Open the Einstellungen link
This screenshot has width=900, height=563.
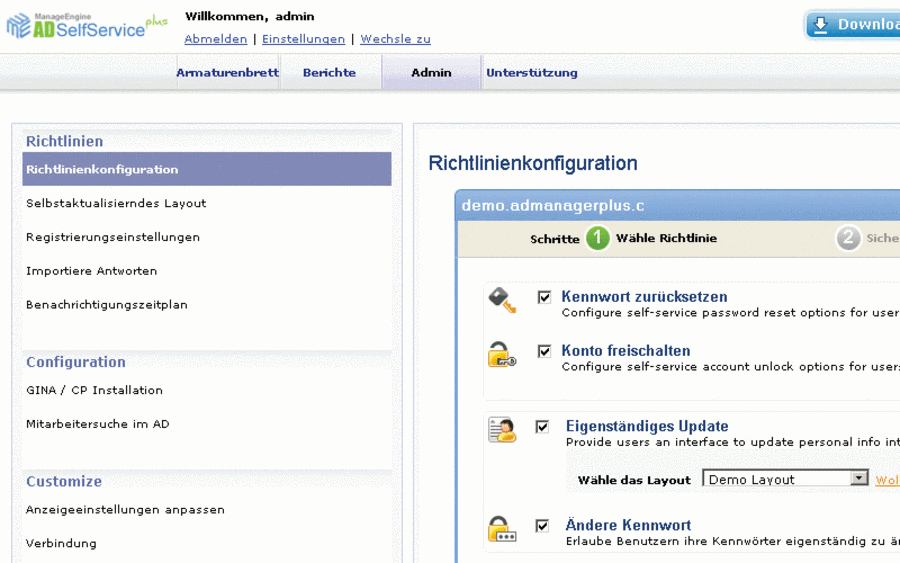tap(304, 39)
